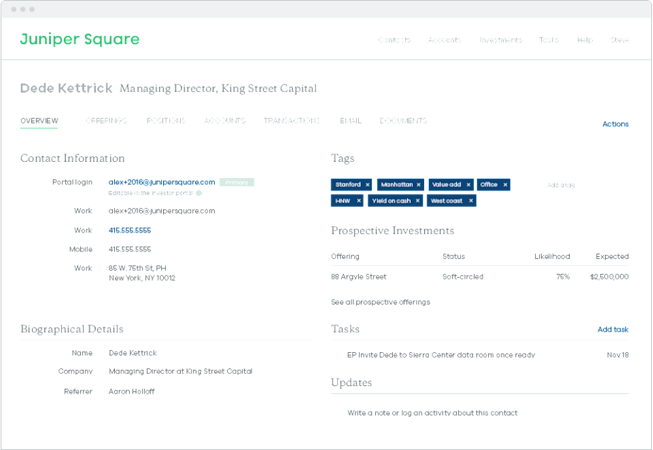Click the Expected column header
This screenshot has height=450, width=653.
(612, 256)
